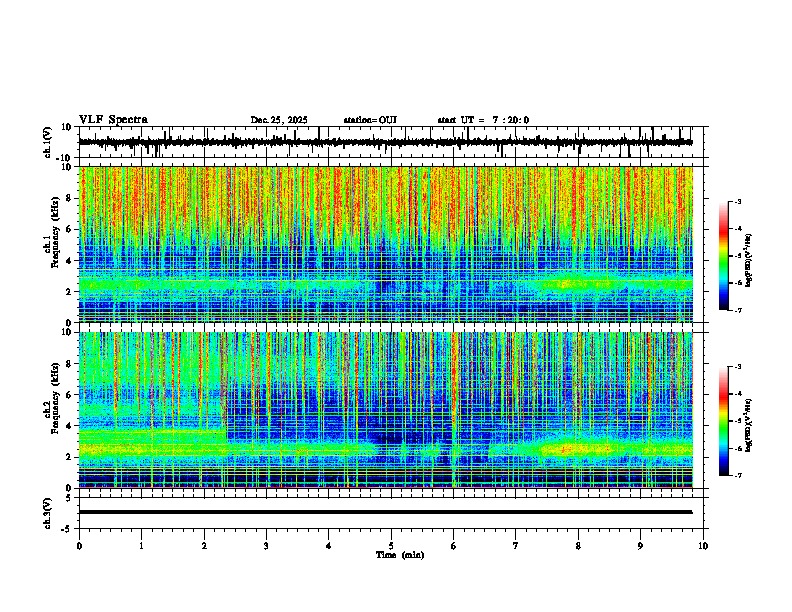This screenshot has width=792, height=612.
Task: Click the -3 label on ch.2 color bar
Action: 737,367
